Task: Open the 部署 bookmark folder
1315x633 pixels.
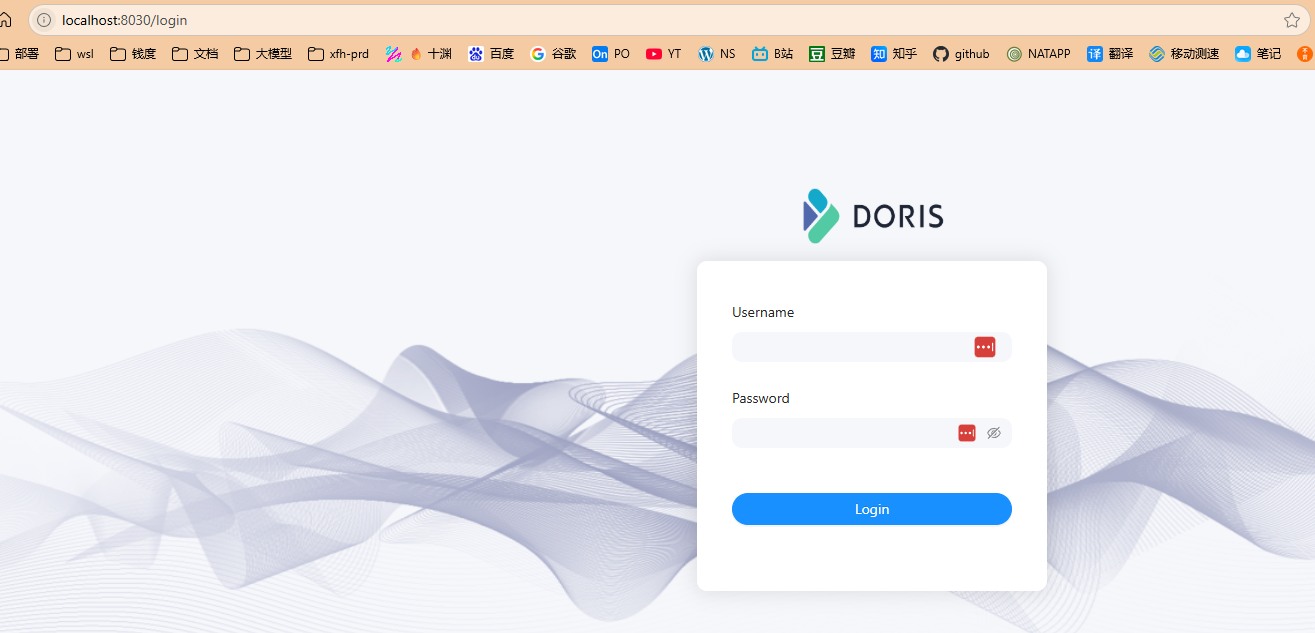Action: click(19, 54)
